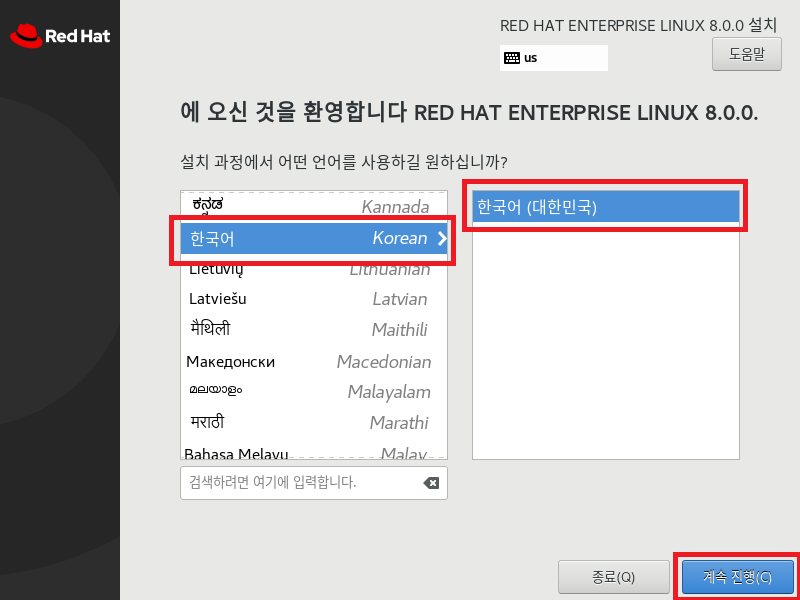Open the us keyboard layout indicator
Image resolution: width=800 pixels, height=600 pixels.
pos(554,58)
